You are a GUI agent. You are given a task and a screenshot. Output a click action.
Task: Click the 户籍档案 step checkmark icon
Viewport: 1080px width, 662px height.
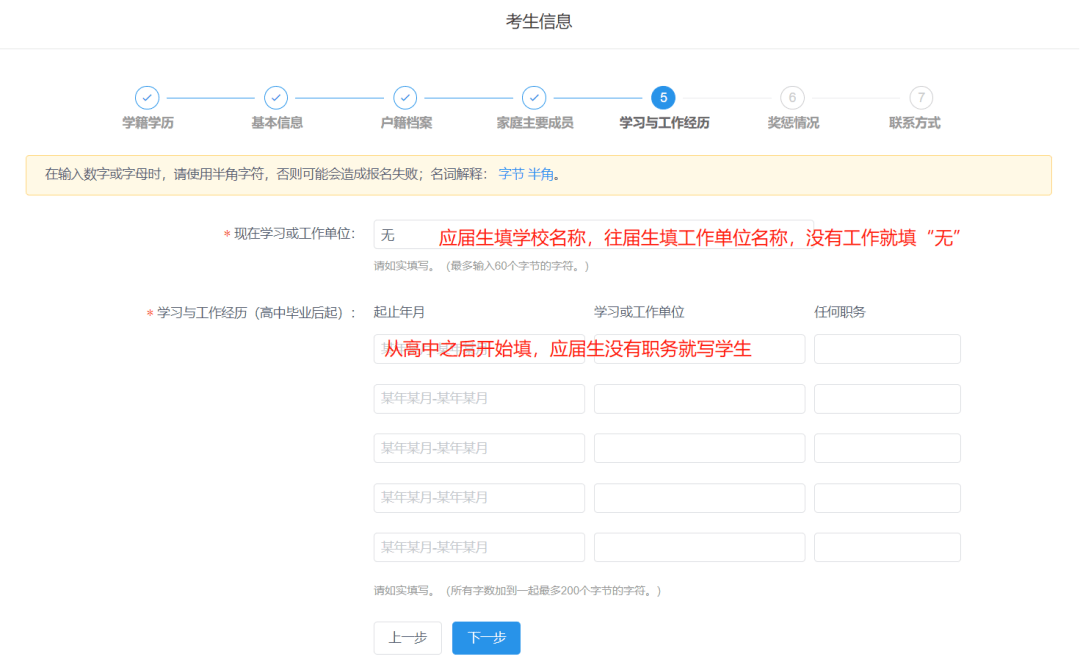[405, 98]
